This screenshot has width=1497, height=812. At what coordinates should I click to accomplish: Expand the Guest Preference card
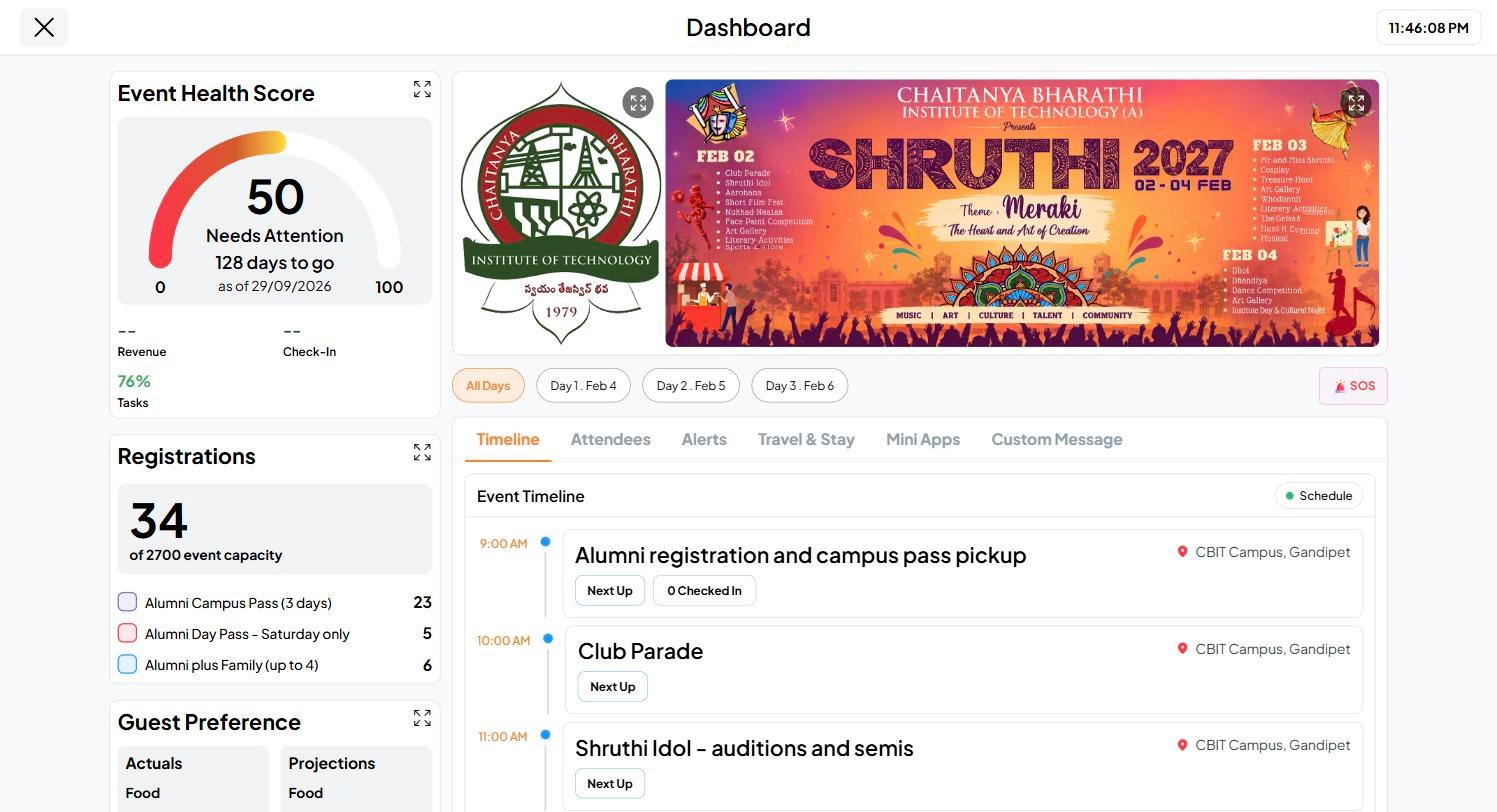point(422,719)
